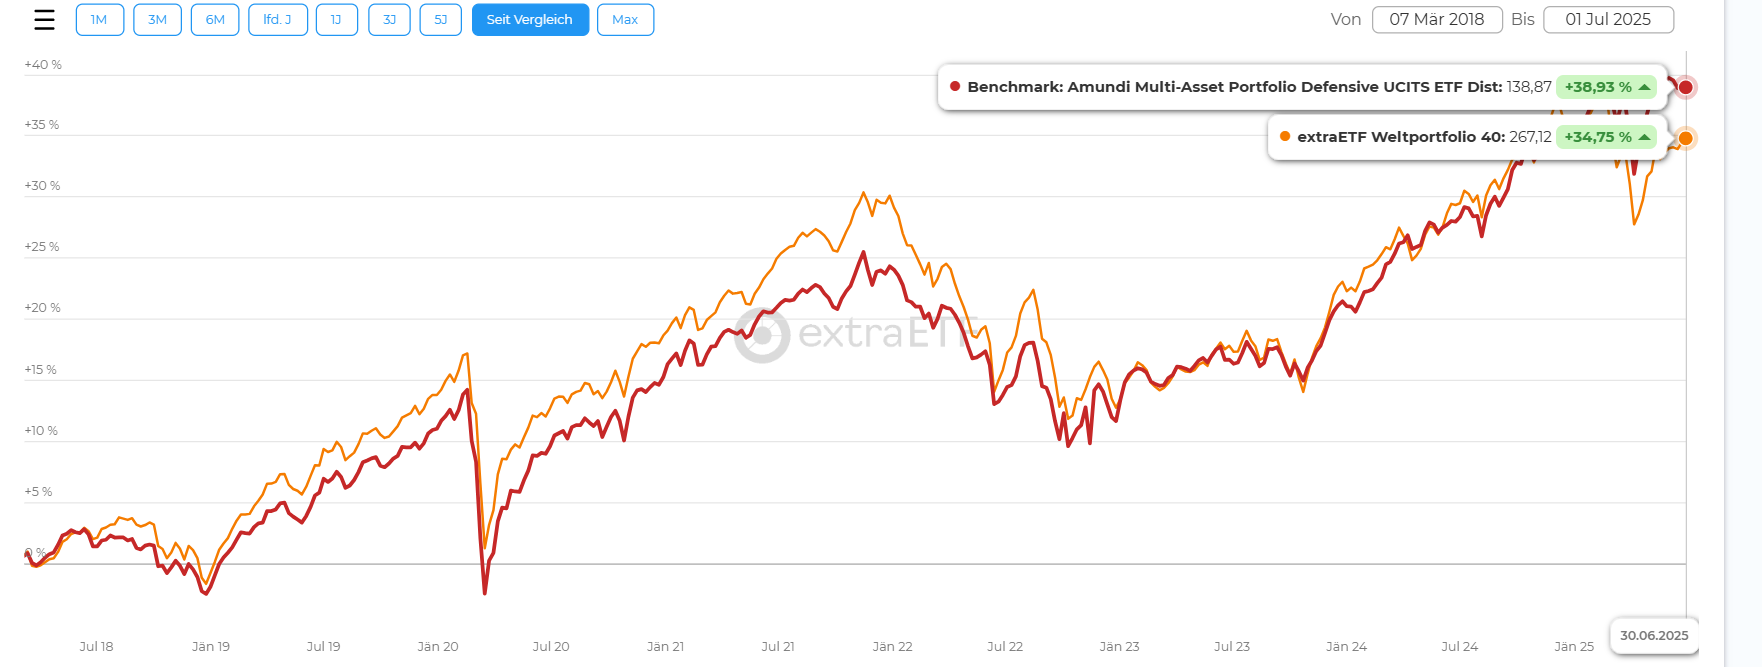This screenshot has width=1762, height=667.
Task: Click the green arrow beside +38,93 %
Action: tap(1644, 87)
